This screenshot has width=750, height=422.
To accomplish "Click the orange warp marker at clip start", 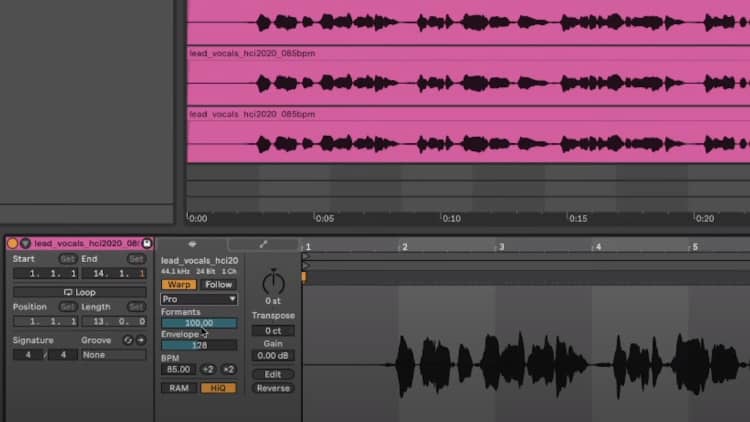I will tap(304, 277).
